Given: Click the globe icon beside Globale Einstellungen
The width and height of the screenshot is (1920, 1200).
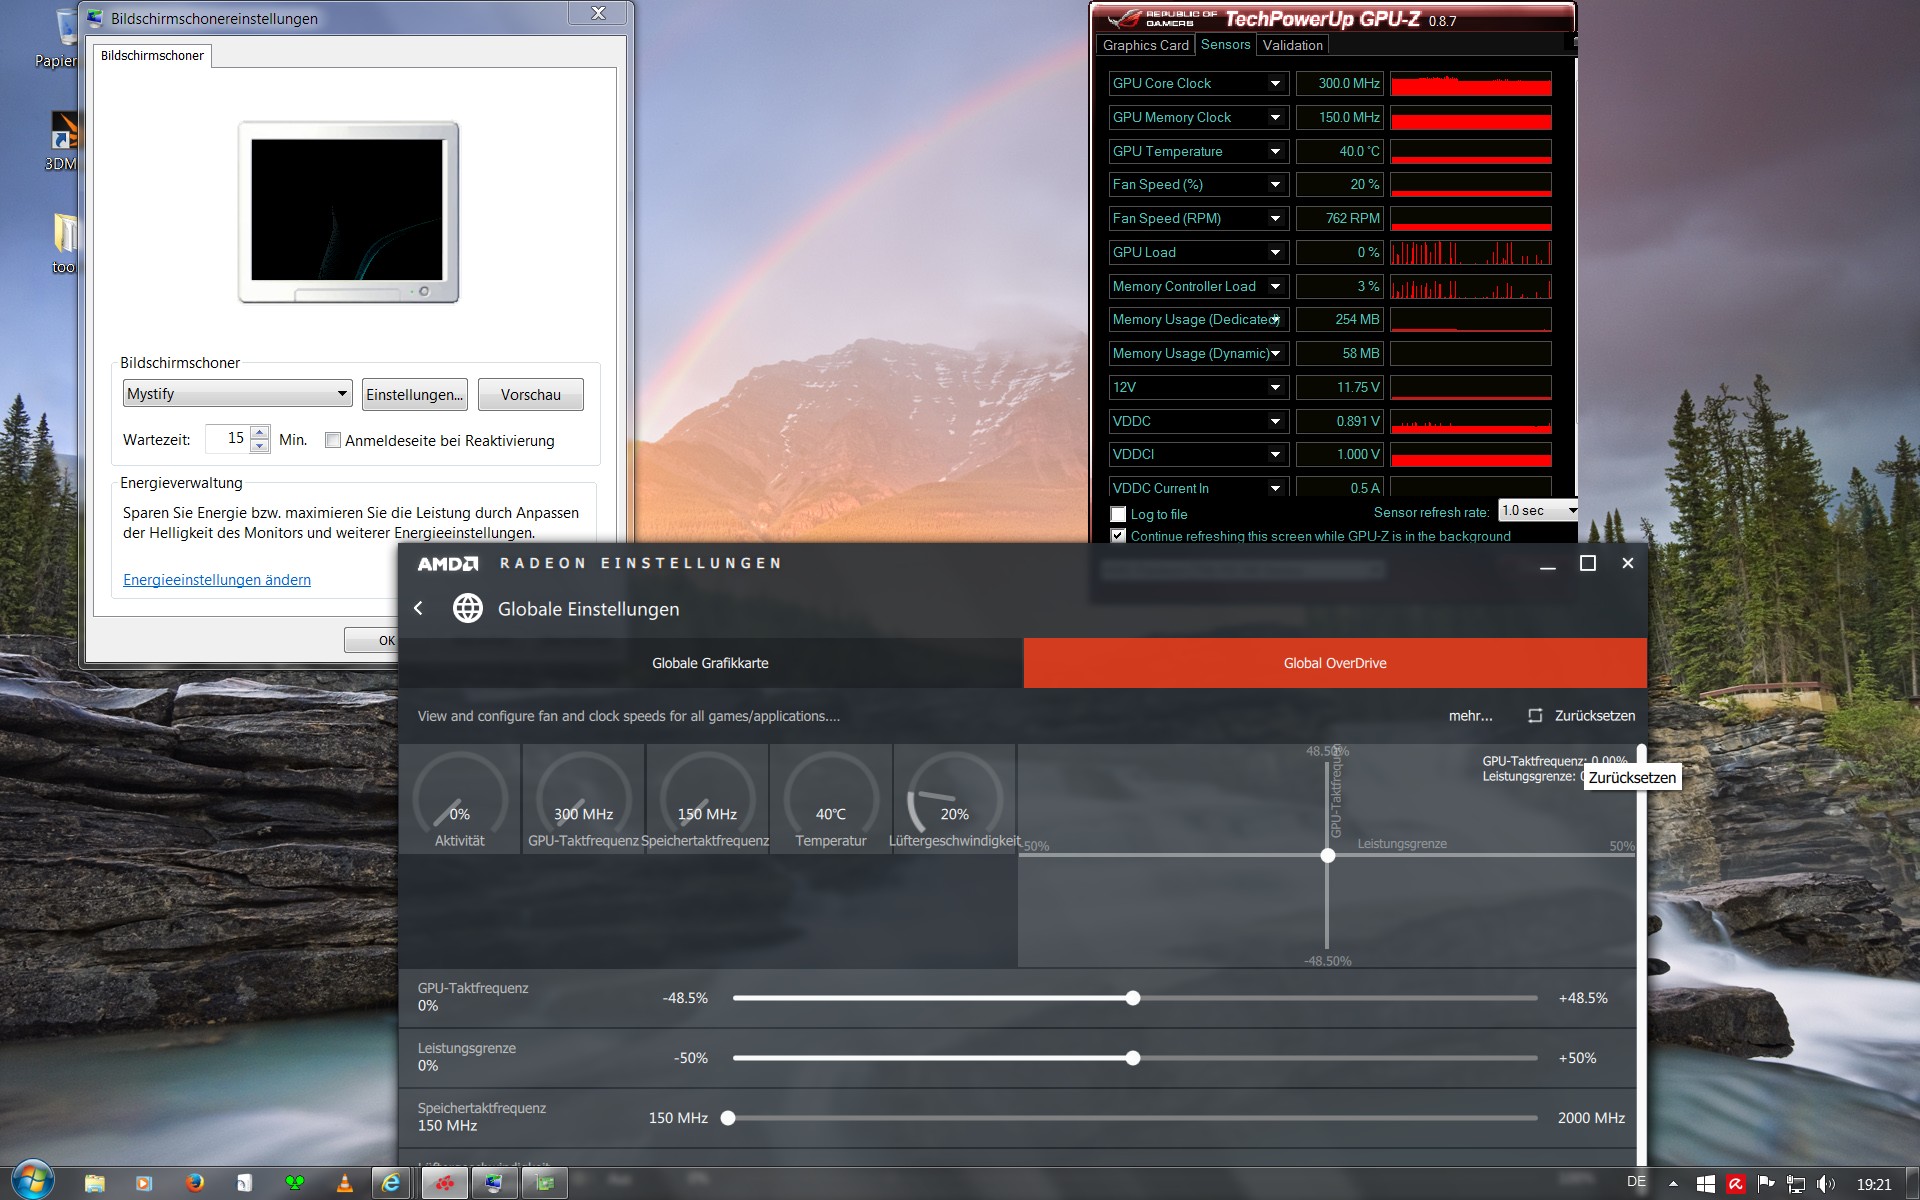Looking at the screenshot, I should pyautogui.click(x=467, y=608).
